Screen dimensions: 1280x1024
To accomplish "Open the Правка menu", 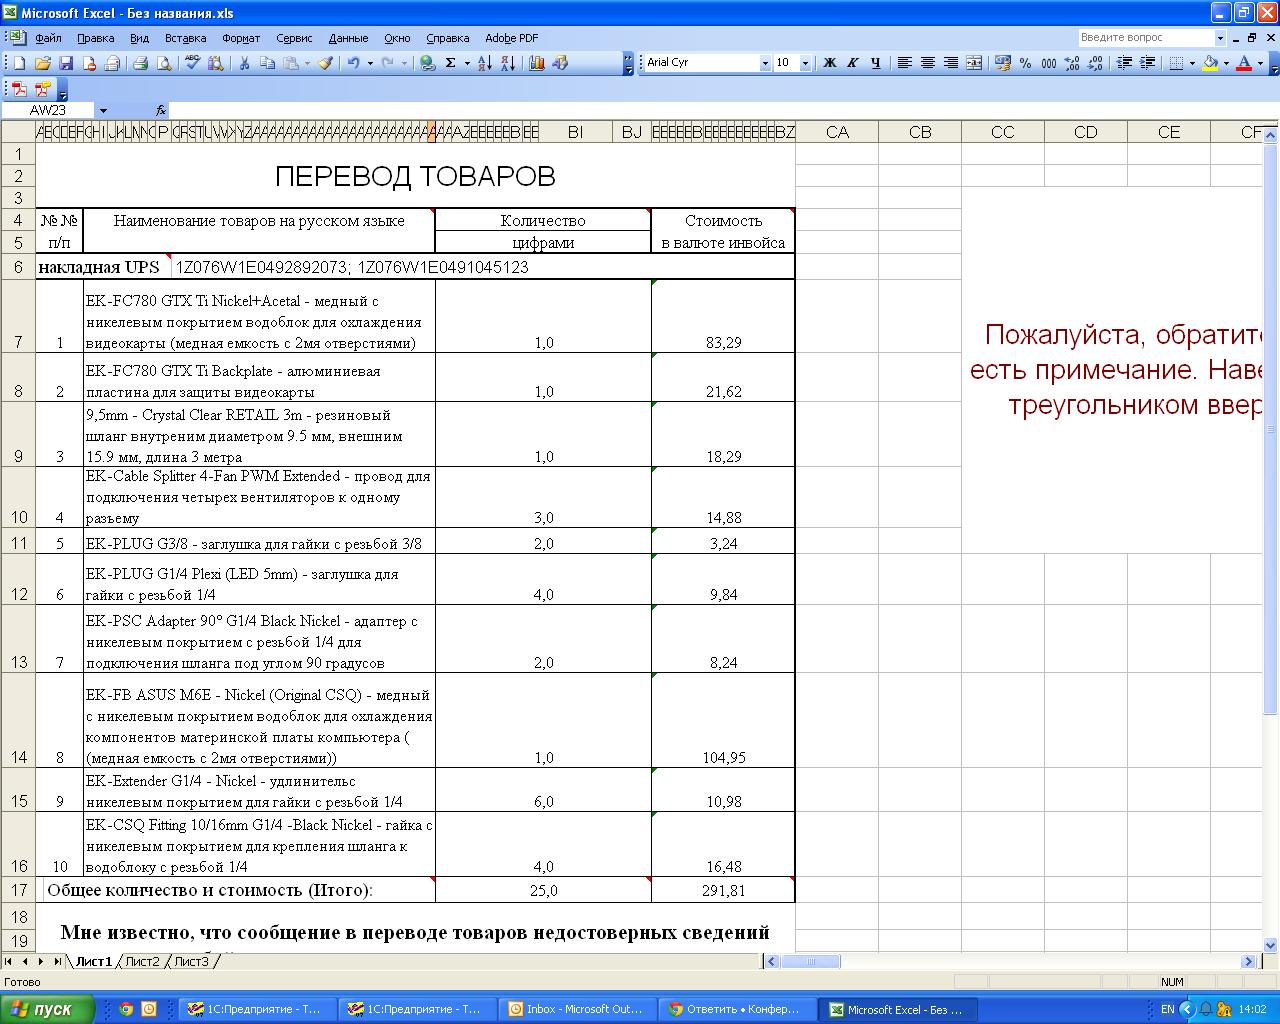I will coord(95,38).
